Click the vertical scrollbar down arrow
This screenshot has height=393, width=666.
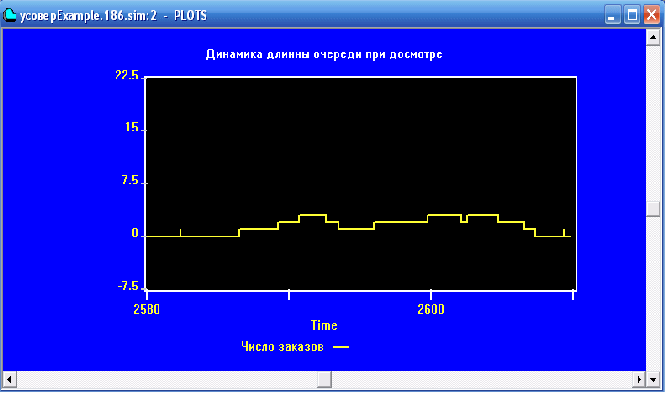[x=653, y=379]
